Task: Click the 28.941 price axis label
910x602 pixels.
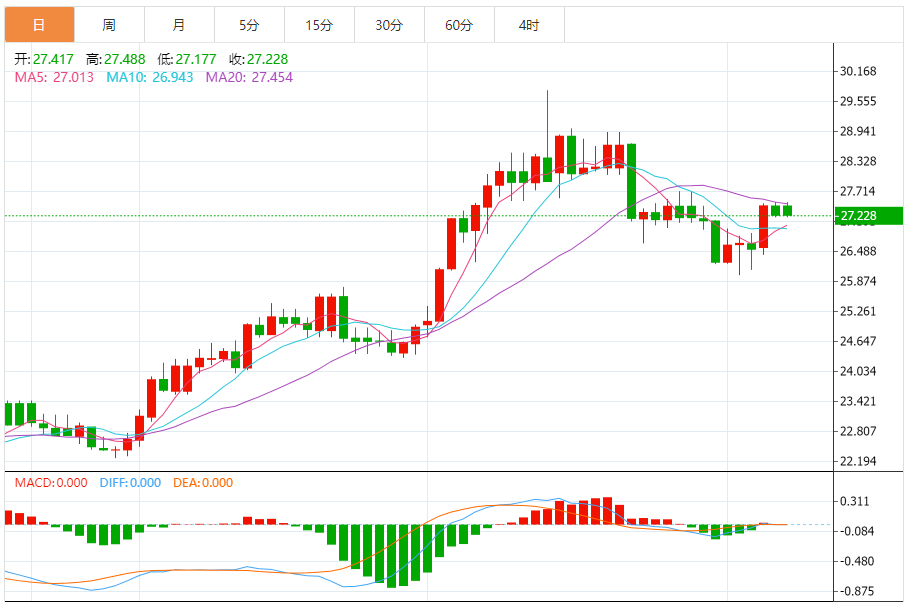Action: coord(858,131)
